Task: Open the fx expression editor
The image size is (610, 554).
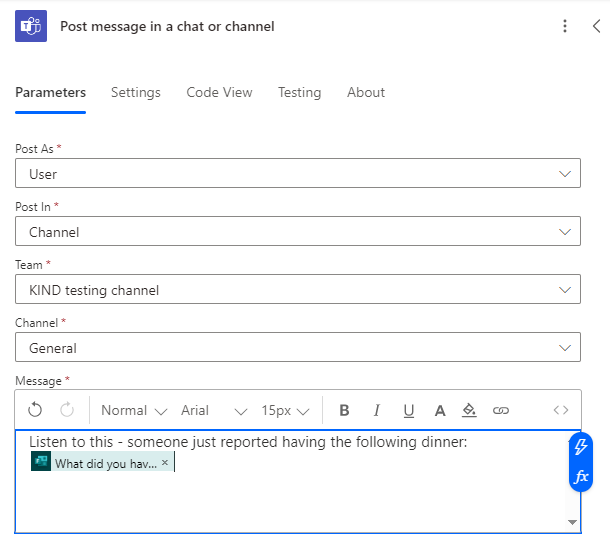Action: pyautogui.click(x=581, y=476)
